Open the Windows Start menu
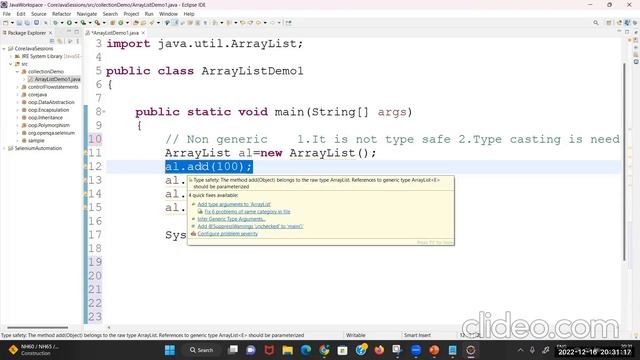This screenshot has height=360, width=640. (170, 350)
